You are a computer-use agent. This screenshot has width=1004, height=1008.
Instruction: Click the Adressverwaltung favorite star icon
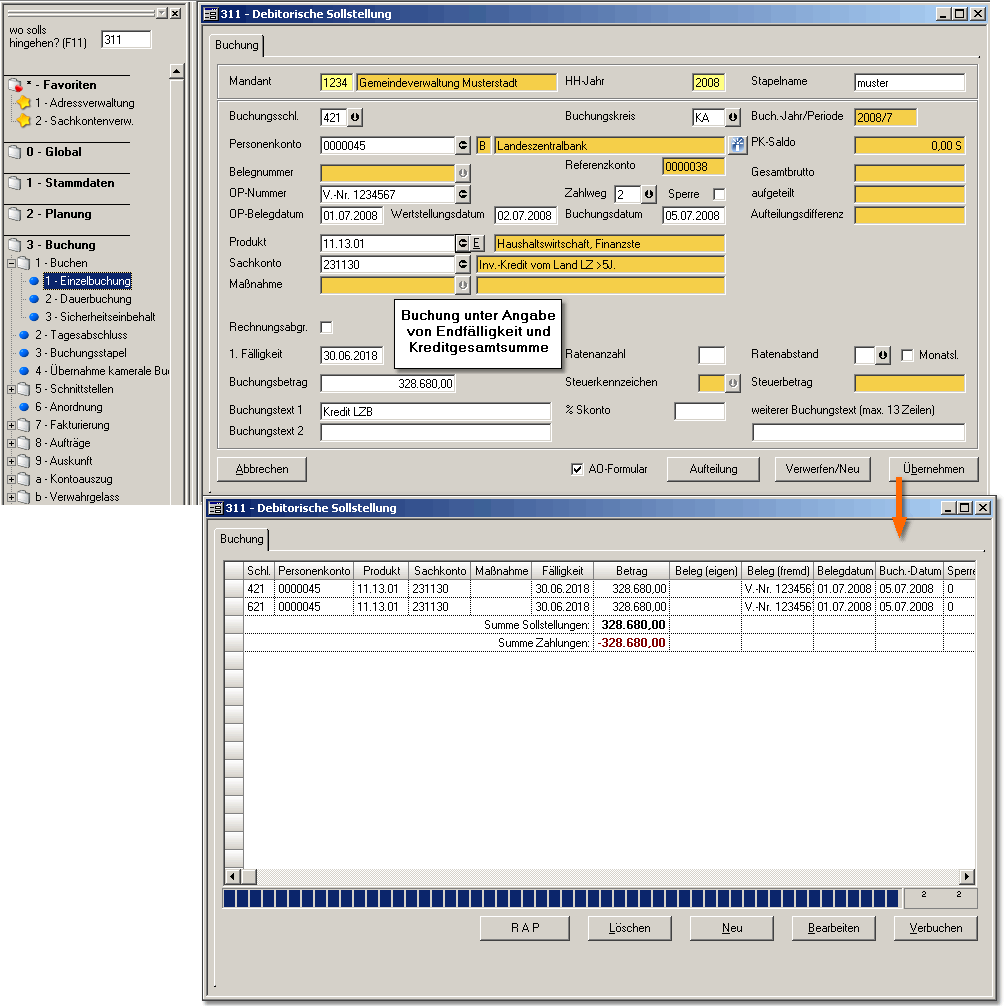tap(24, 103)
